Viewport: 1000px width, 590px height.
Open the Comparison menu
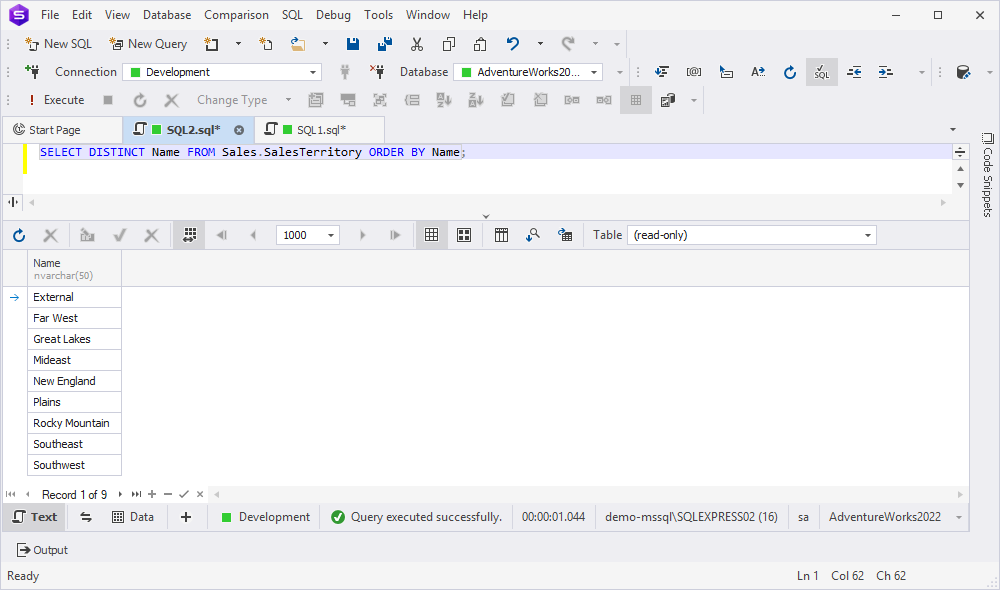tap(237, 15)
